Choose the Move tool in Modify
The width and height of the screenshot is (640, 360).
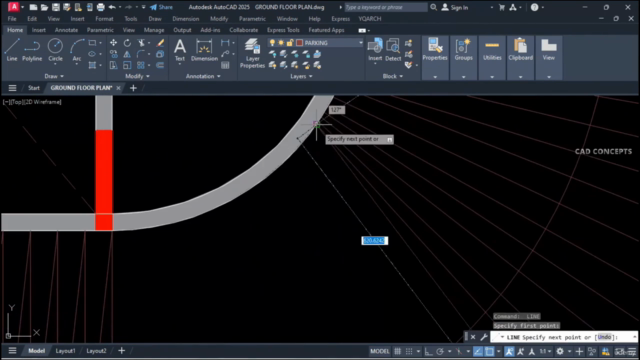tap(113, 43)
